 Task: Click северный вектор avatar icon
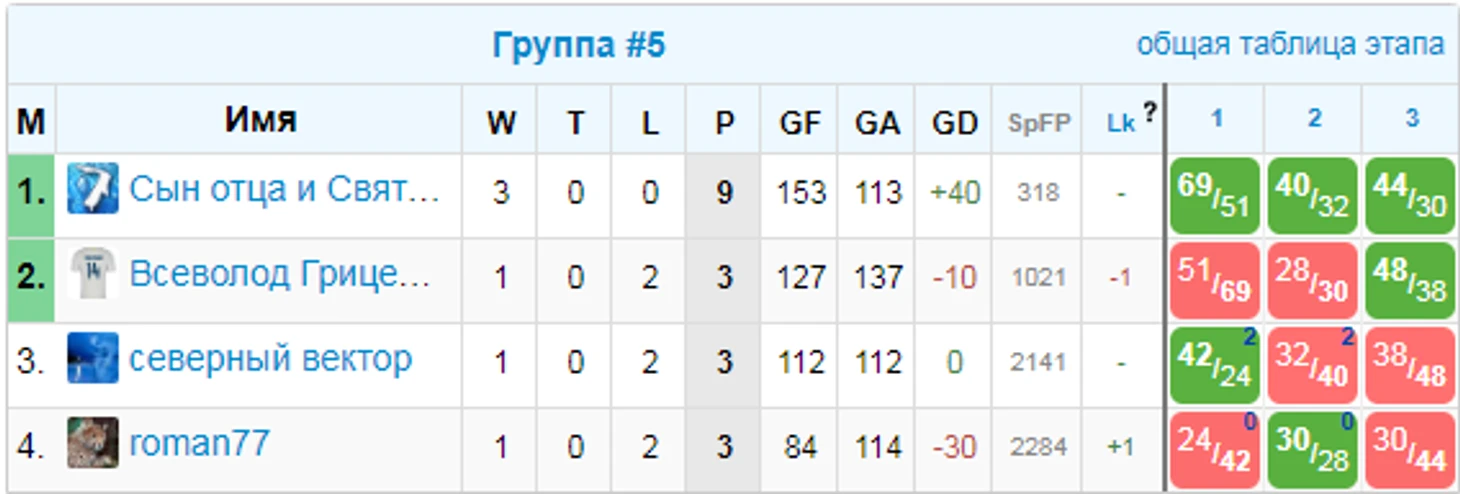(93, 359)
